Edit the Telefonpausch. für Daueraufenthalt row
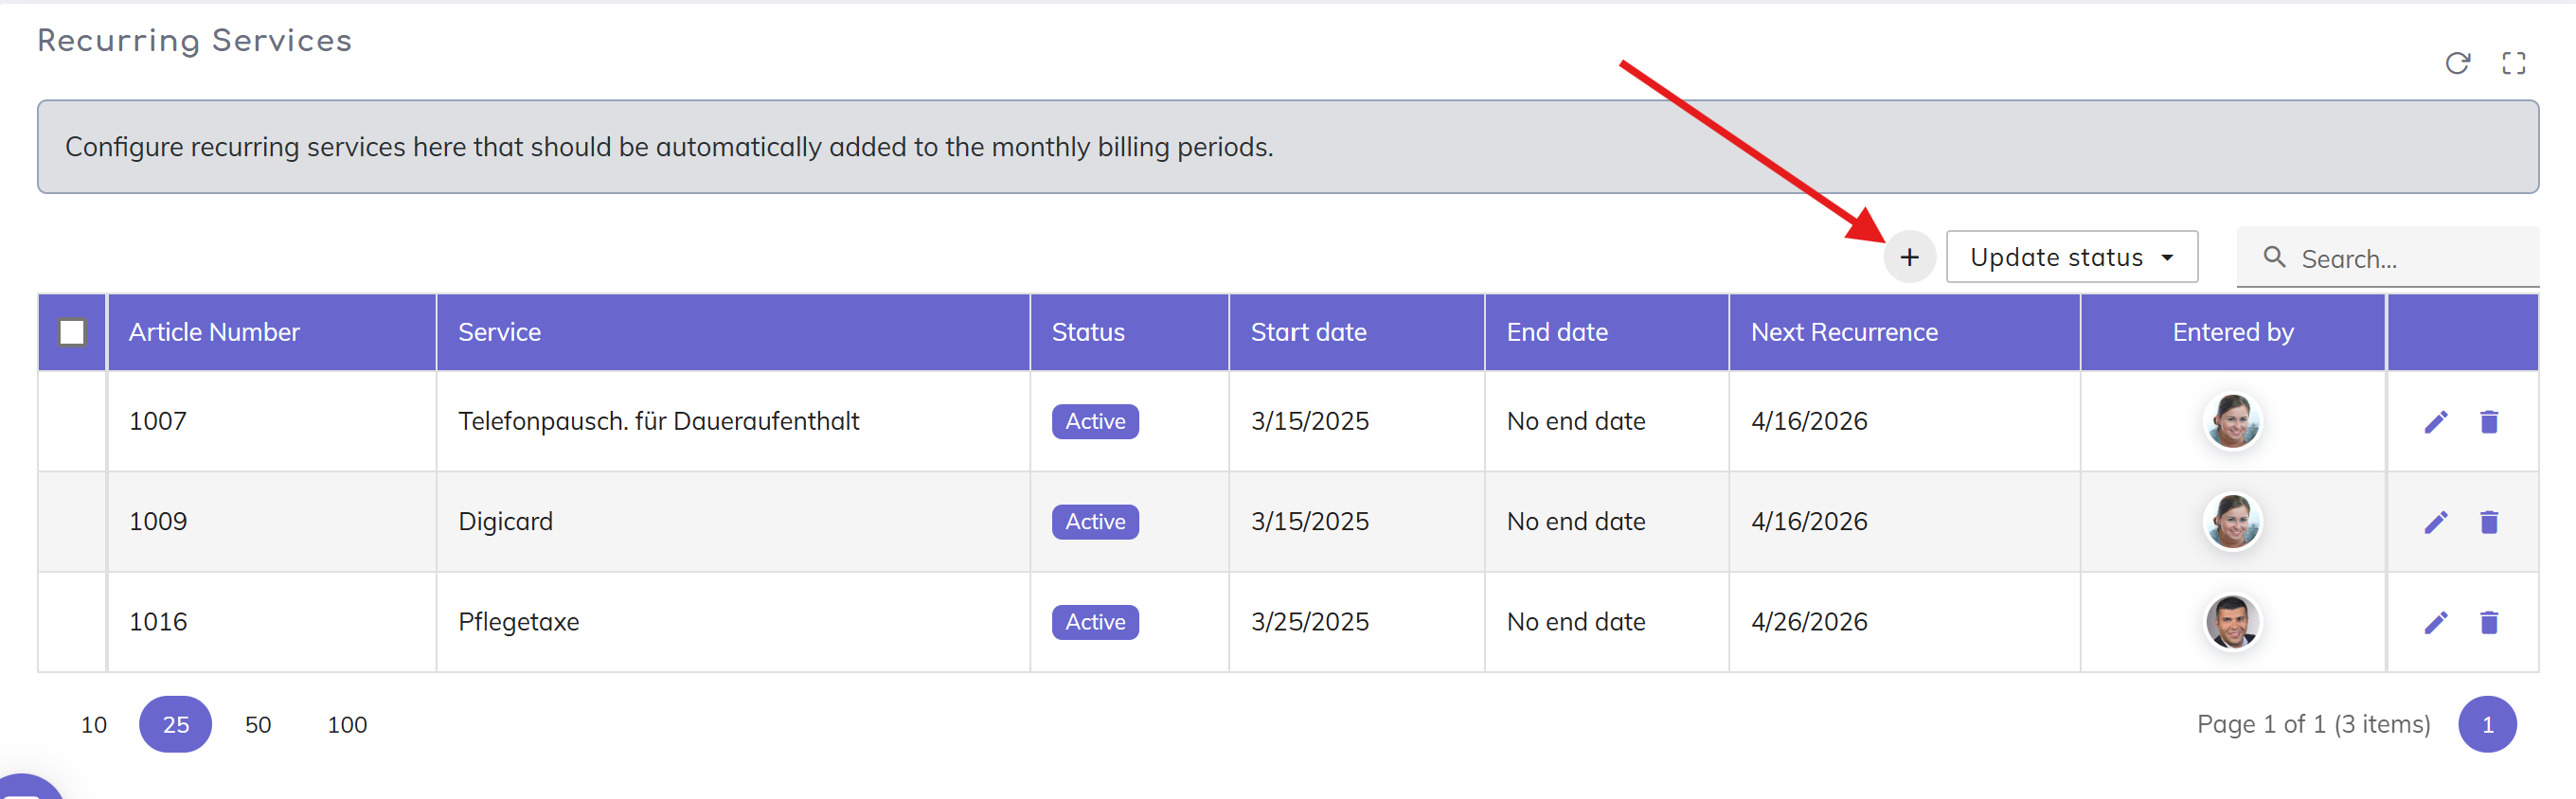Viewport: 2576px width, 799px height. tap(2435, 422)
